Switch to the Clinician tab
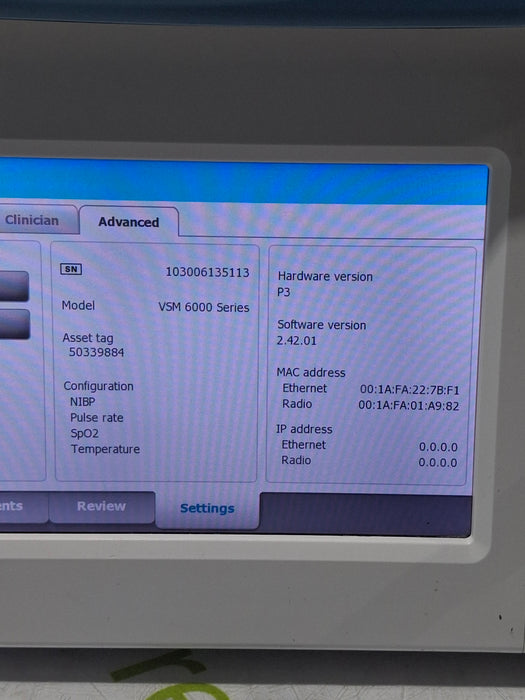The width and height of the screenshot is (525, 700). coord(38,220)
